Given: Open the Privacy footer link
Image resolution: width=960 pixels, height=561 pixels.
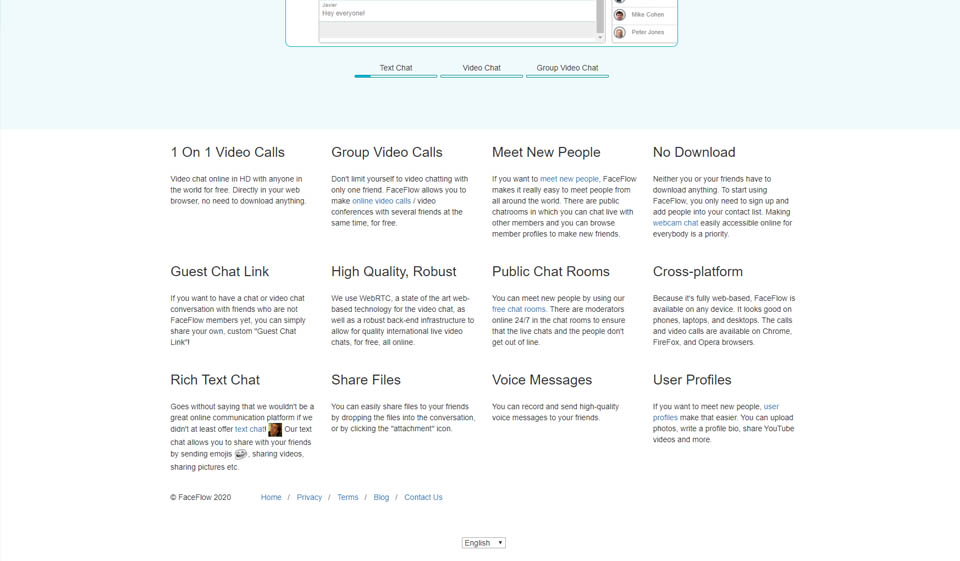Looking at the screenshot, I should (309, 497).
